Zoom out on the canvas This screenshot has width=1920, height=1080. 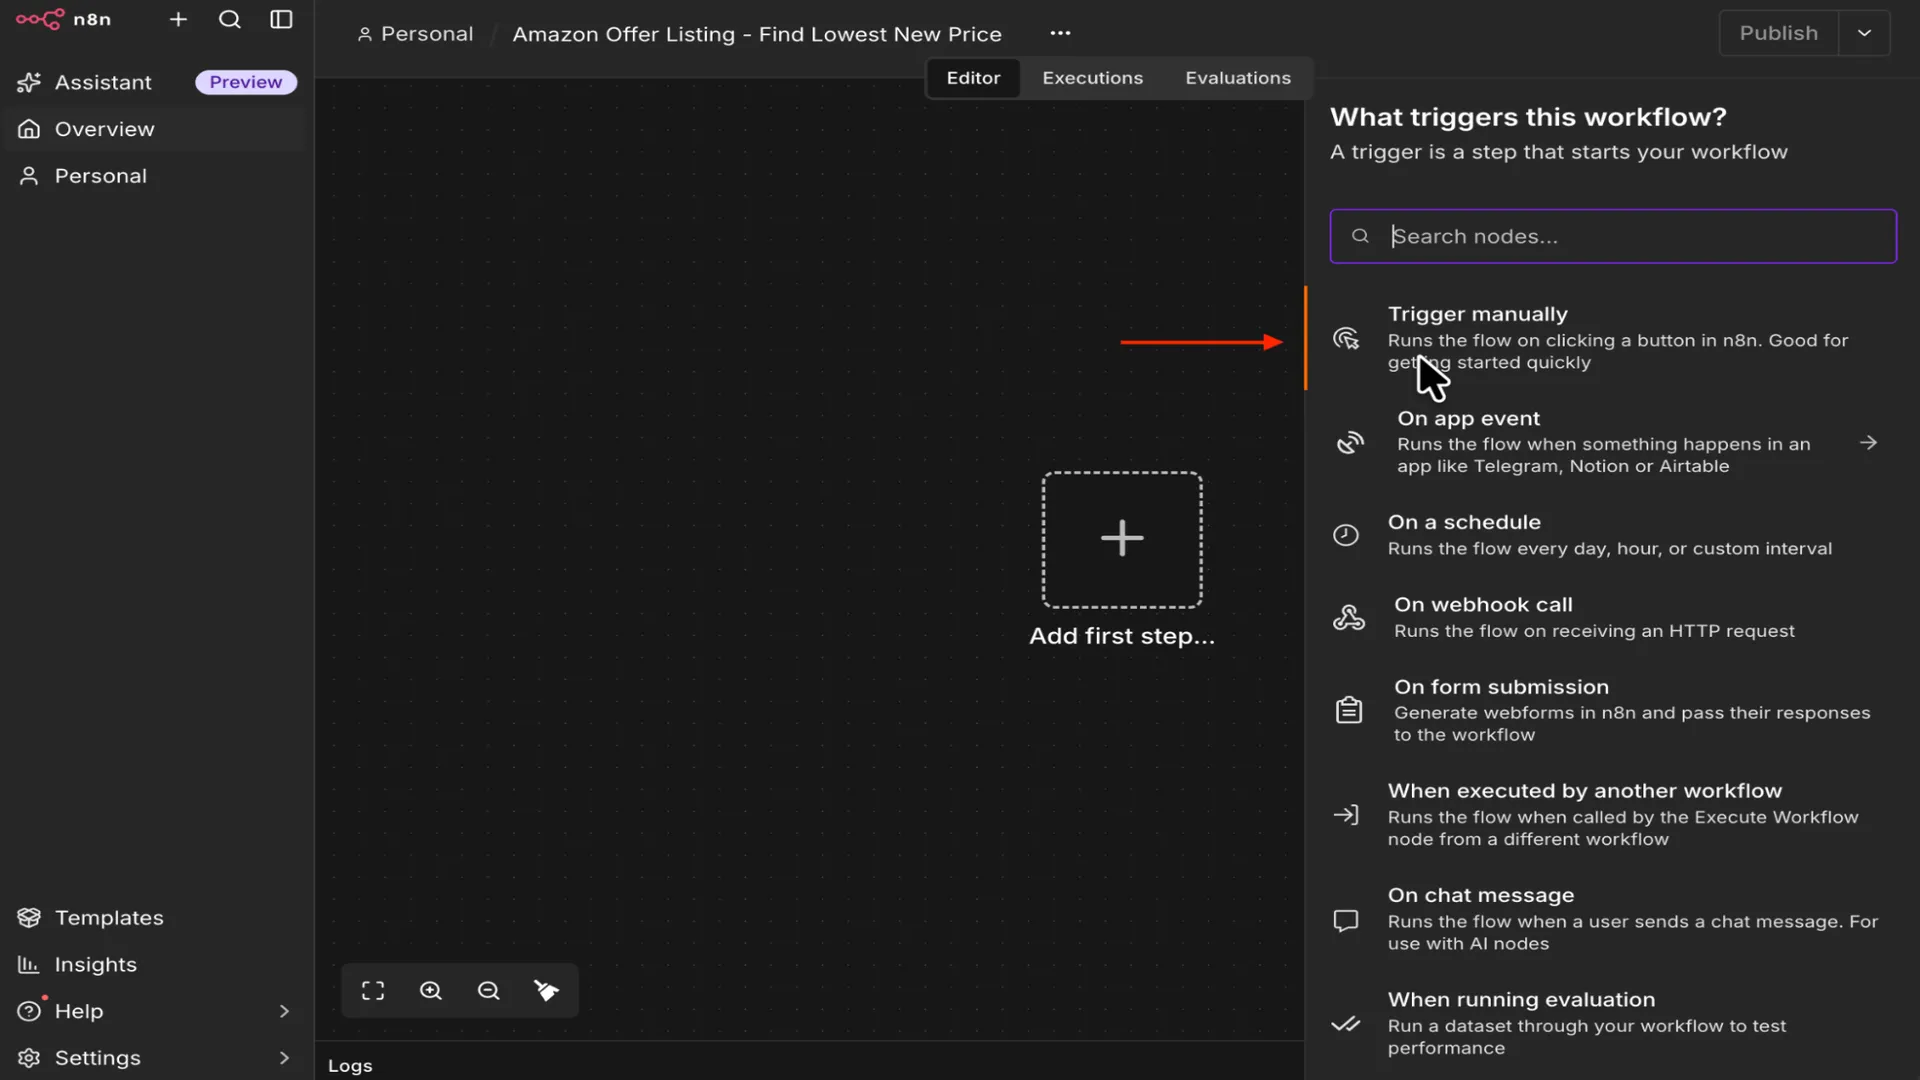click(x=489, y=990)
